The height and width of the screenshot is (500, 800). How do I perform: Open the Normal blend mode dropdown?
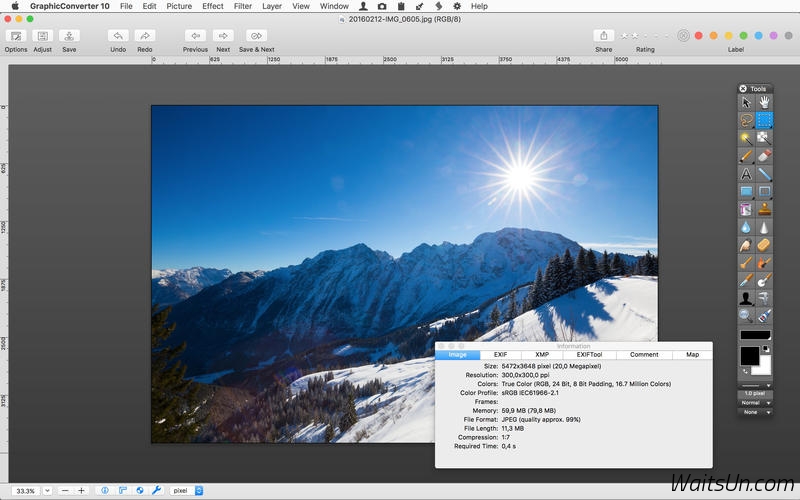point(755,403)
